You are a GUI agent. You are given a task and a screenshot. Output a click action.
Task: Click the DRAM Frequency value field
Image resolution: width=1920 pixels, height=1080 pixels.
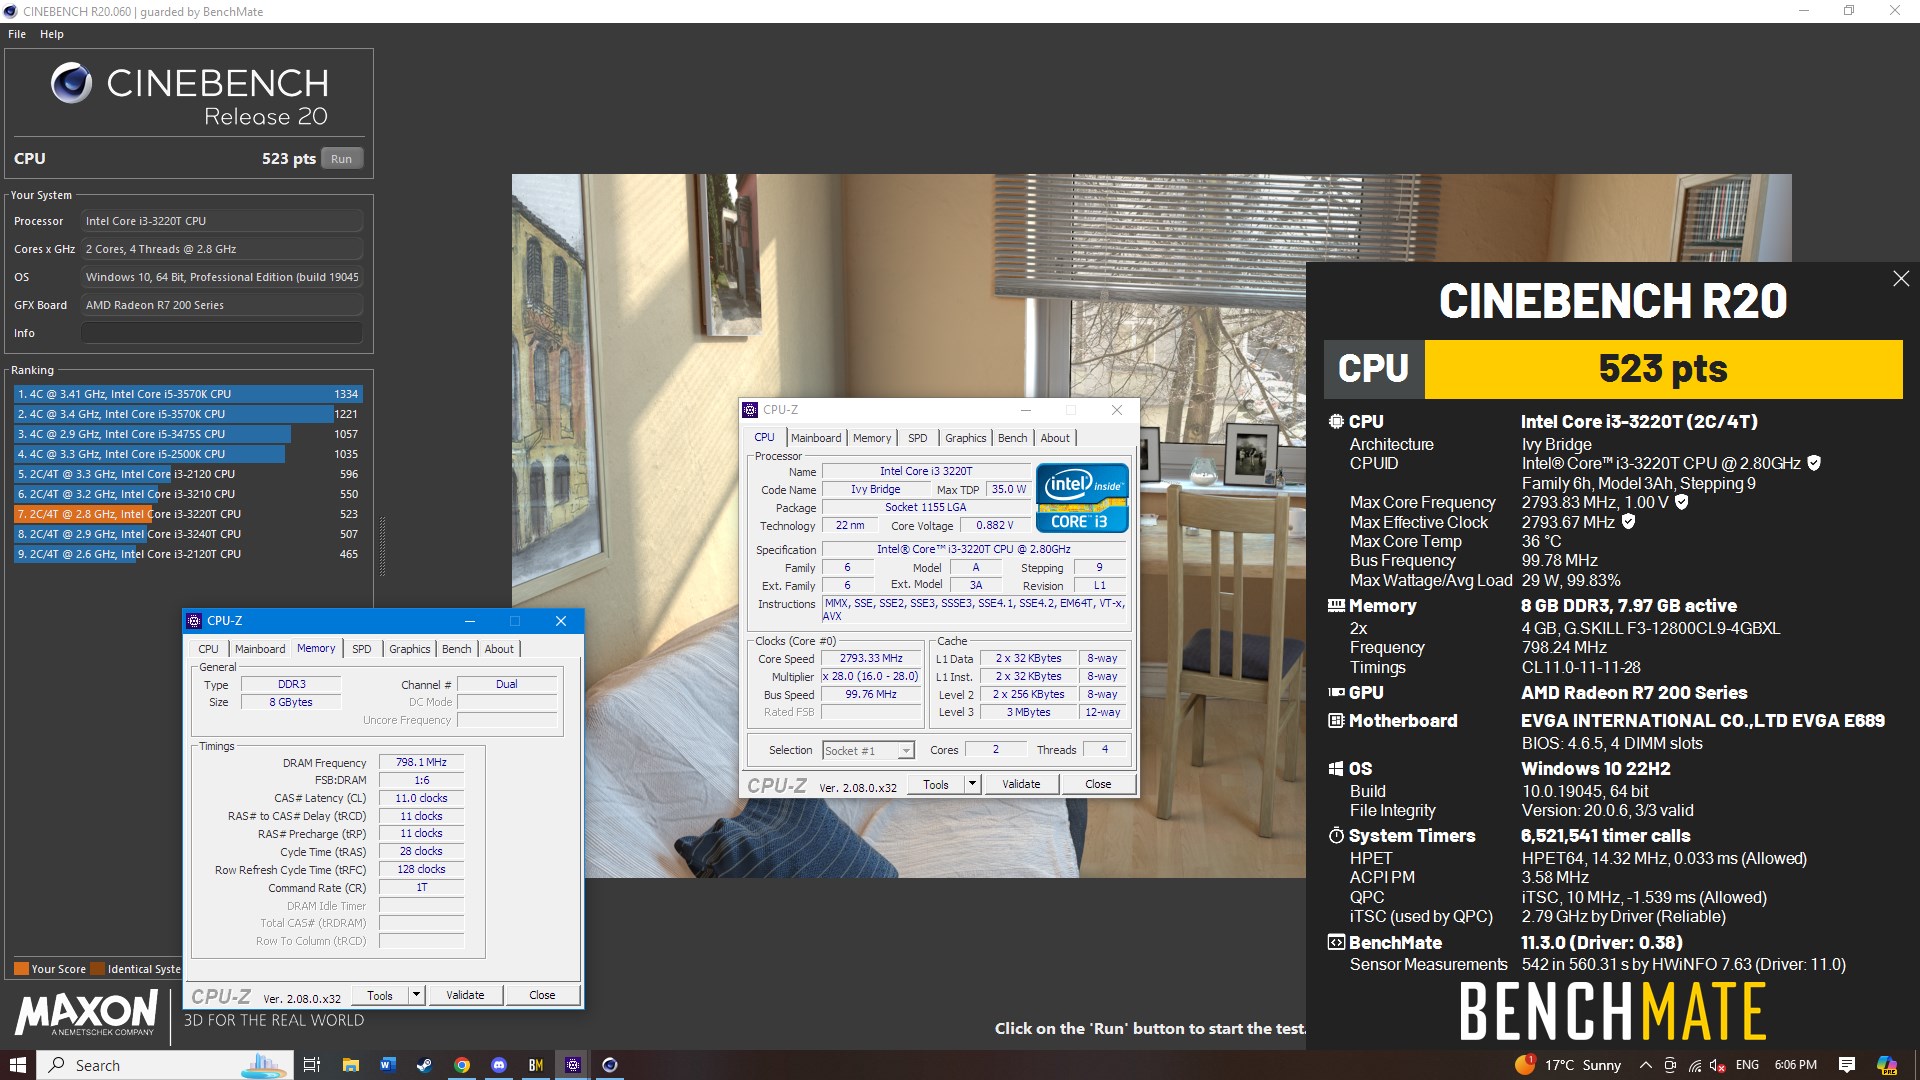tap(421, 762)
